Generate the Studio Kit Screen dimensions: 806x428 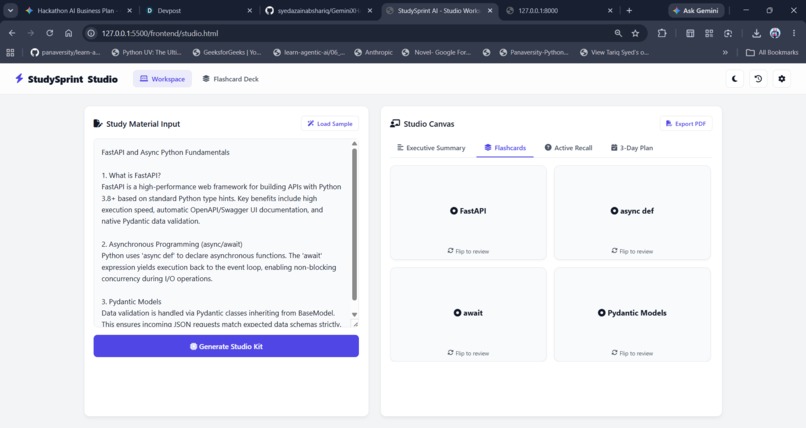pyautogui.click(x=226, y=346)
